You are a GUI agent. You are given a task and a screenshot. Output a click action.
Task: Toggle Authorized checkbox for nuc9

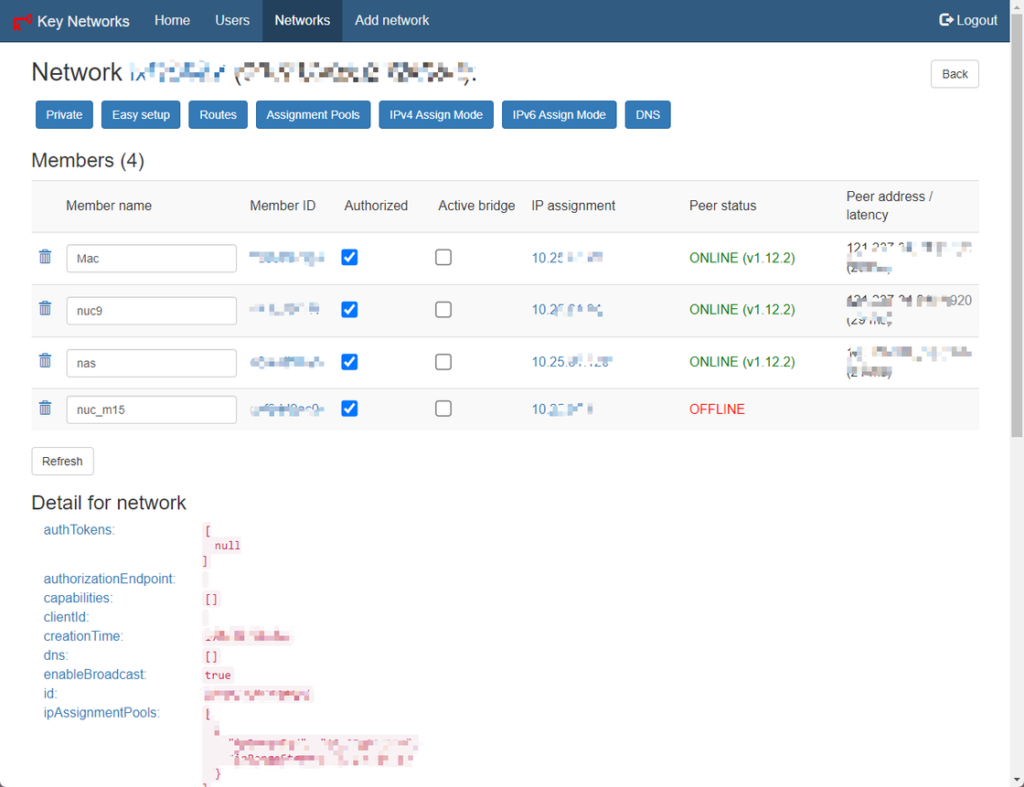pyautogui.click(x=349, y=310)
